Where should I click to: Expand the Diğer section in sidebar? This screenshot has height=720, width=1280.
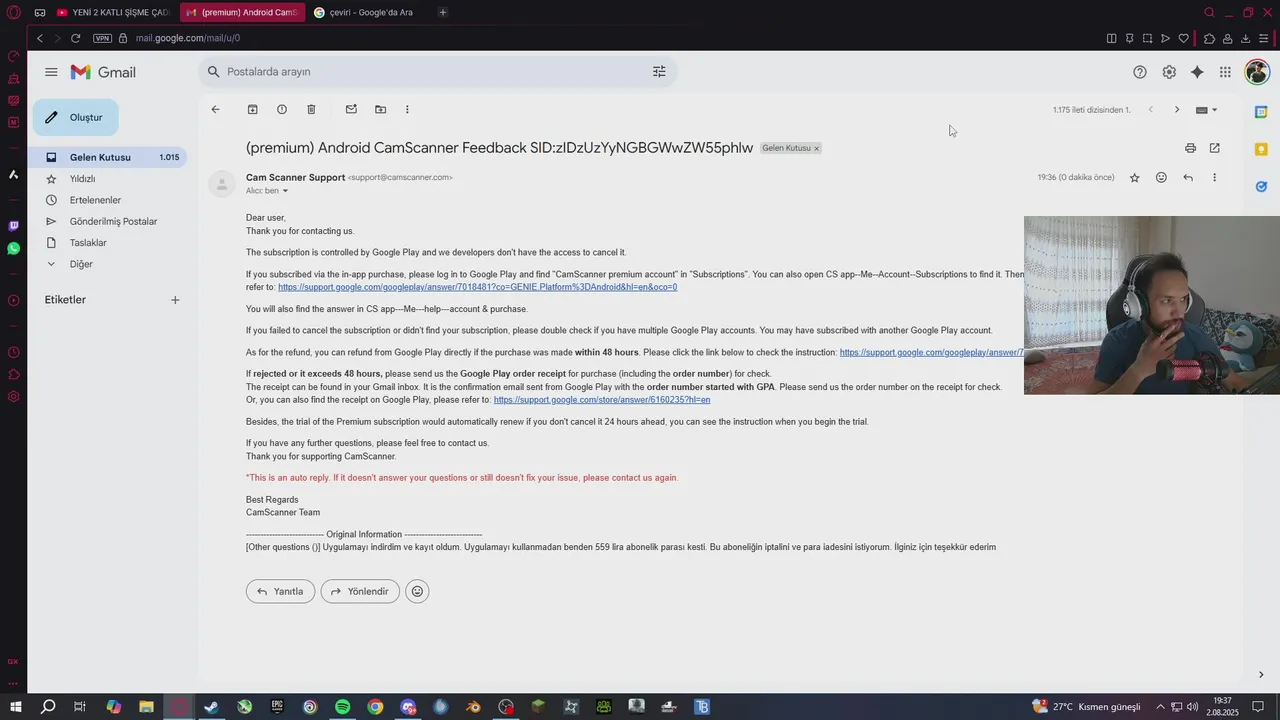pyautogui.click(x=51, y=264)
